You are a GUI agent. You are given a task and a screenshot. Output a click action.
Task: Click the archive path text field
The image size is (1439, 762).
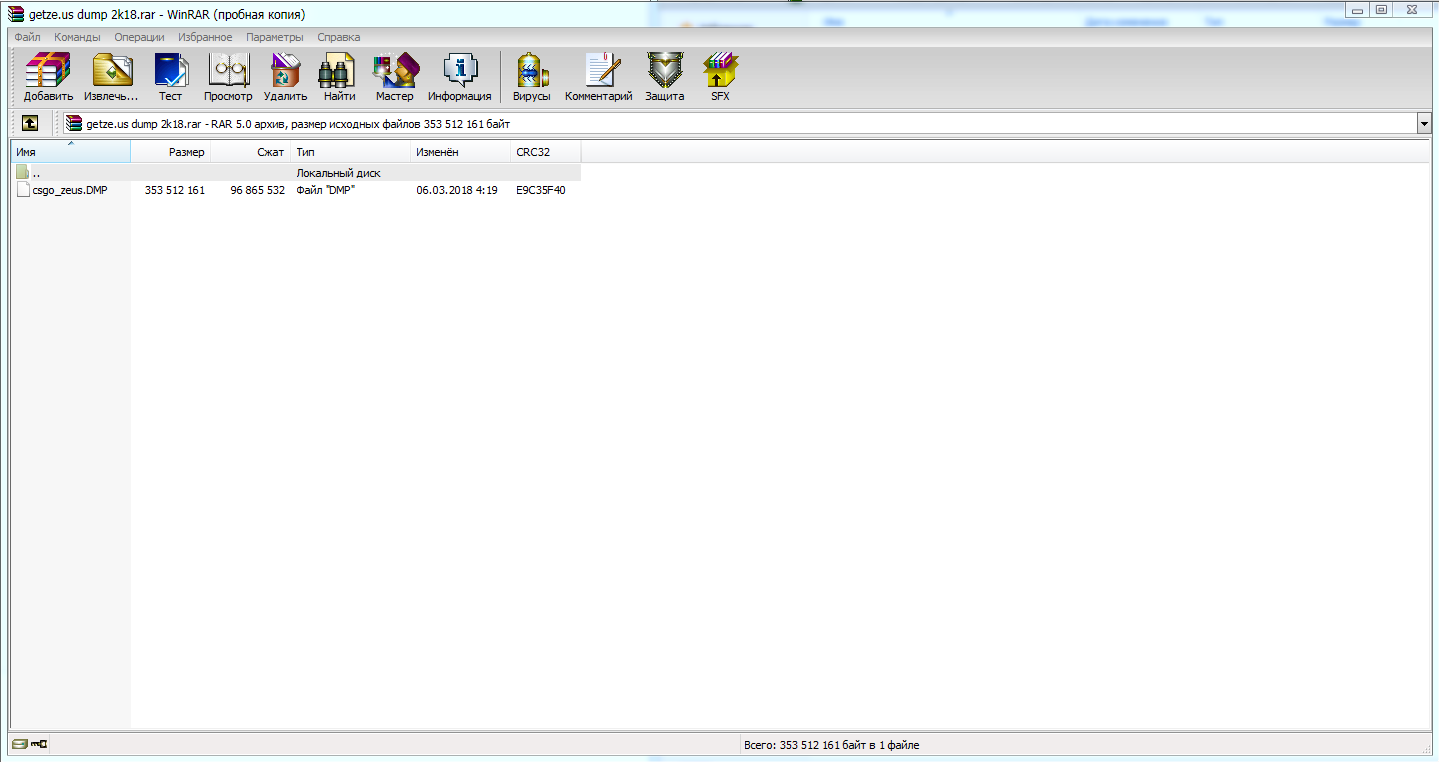pyautogui.click(x=740, y=123)
